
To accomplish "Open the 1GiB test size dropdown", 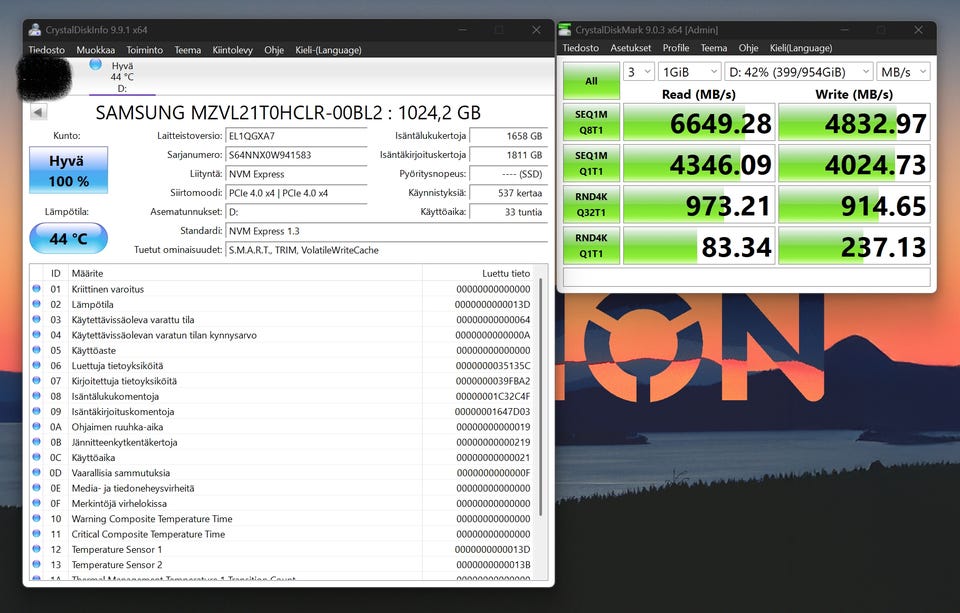I will click(689, 72).
